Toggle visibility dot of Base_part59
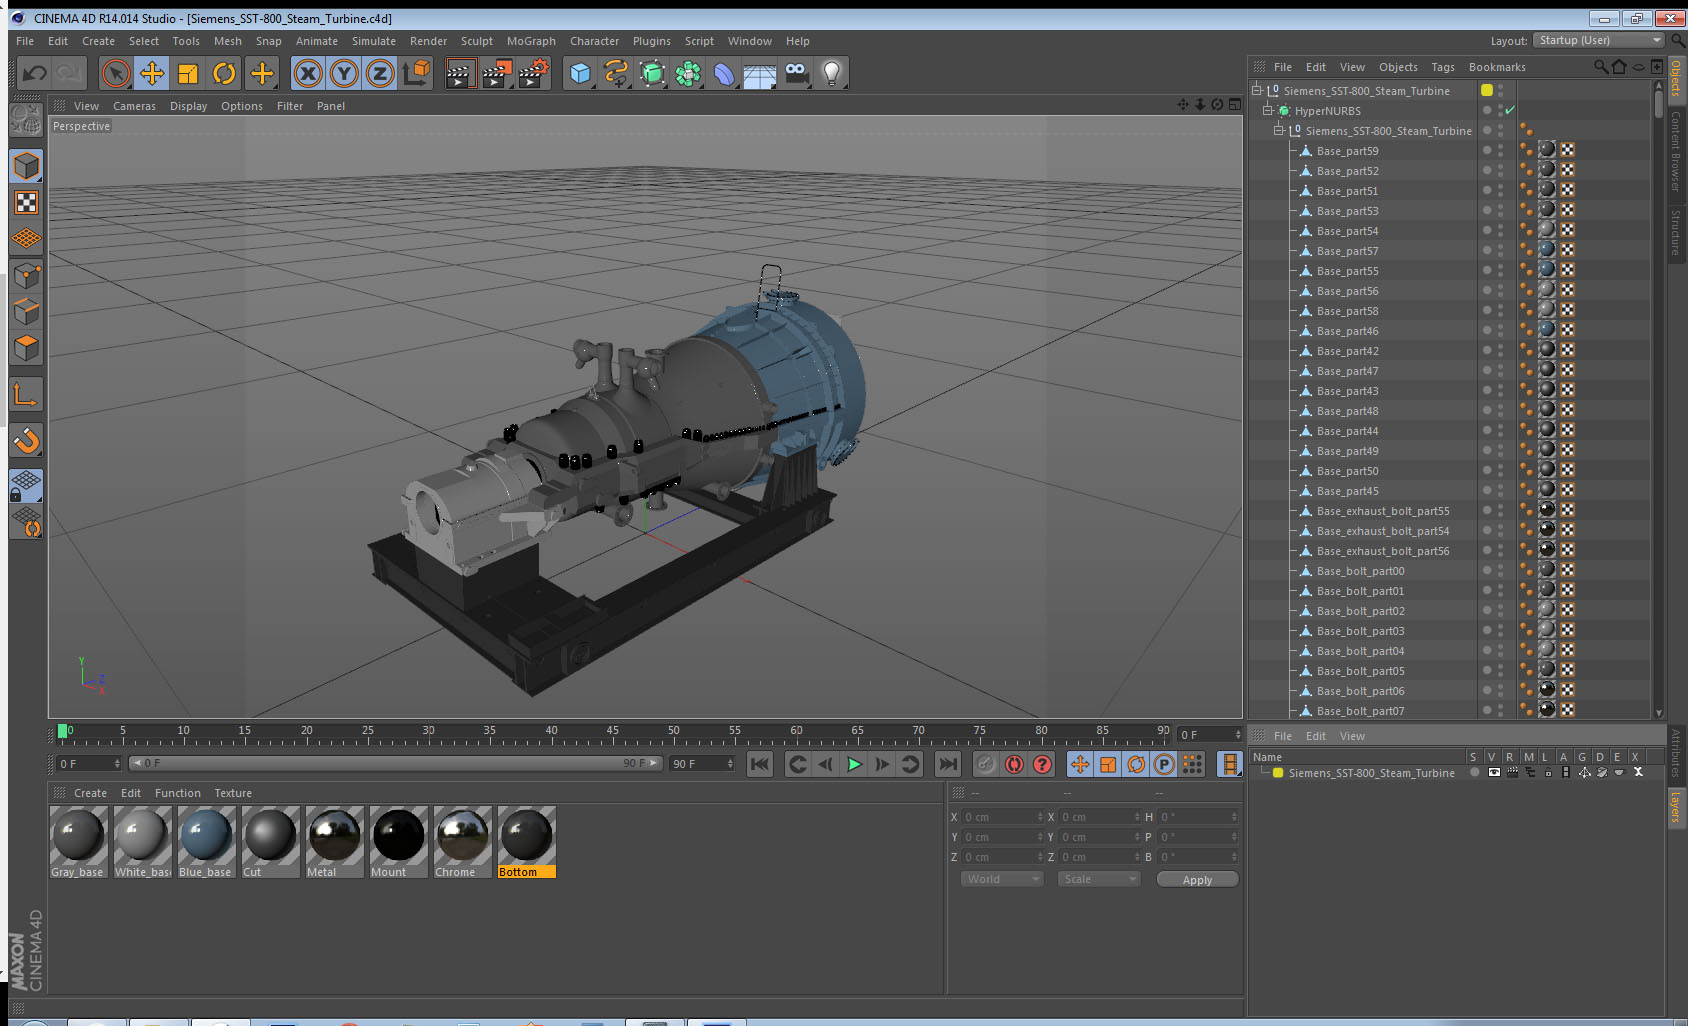Screen dimensions: 1688x1026 1487,150
